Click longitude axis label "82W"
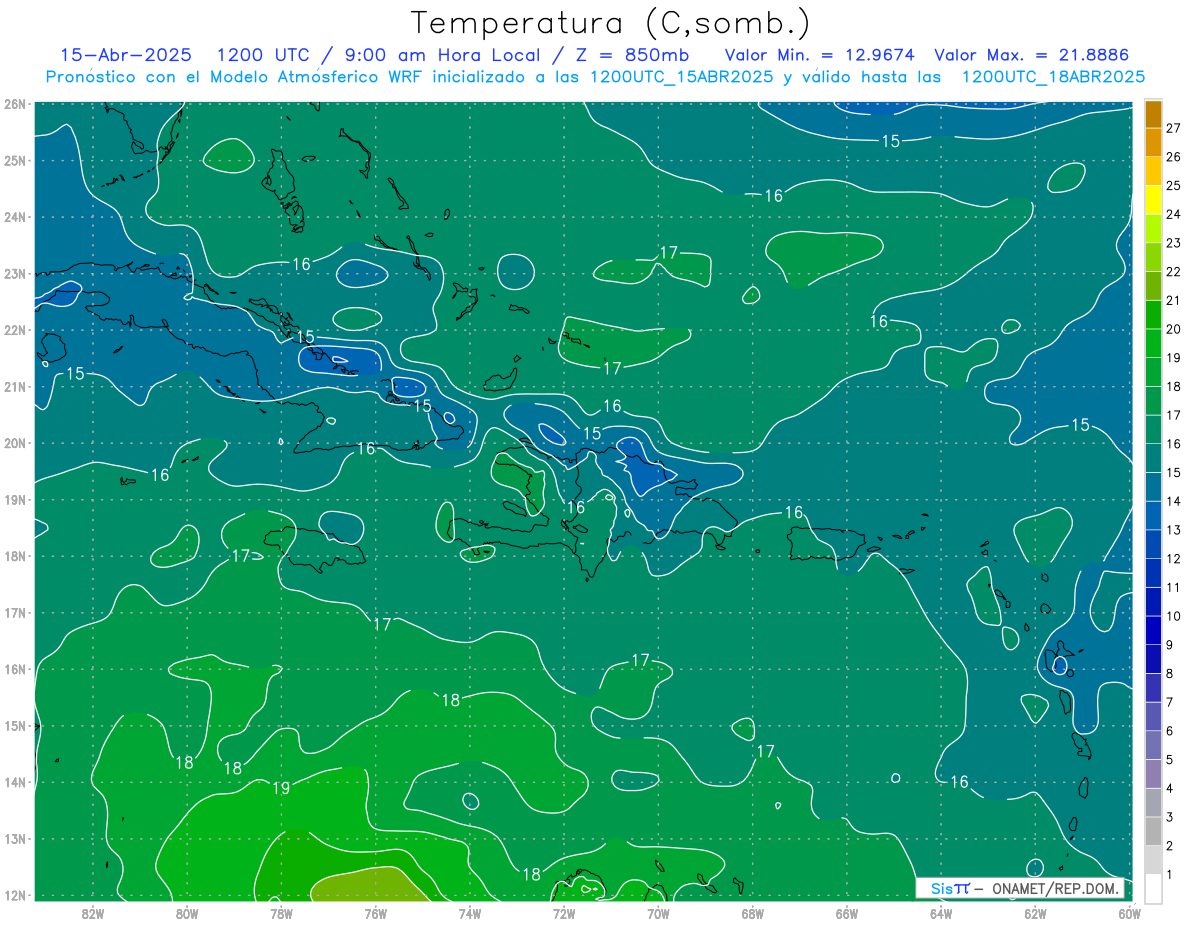This screenshot has width=1200, height=927. coord(92,913)
